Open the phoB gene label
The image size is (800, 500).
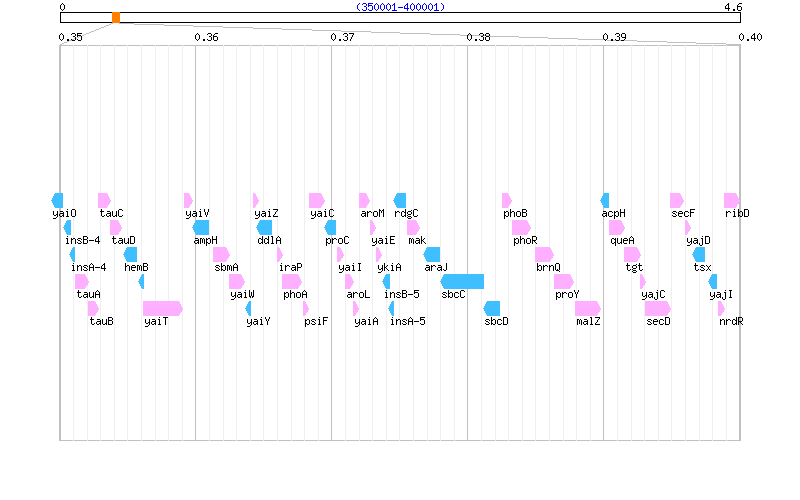(x=515, y=213)
